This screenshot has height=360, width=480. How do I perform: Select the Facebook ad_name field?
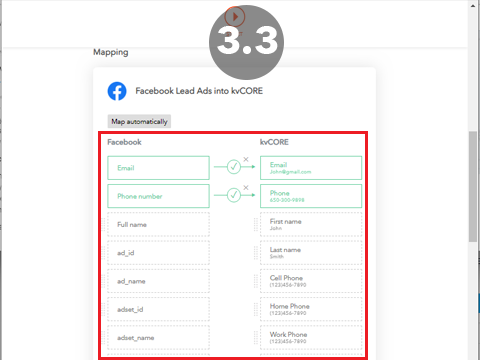coord(158,281)
